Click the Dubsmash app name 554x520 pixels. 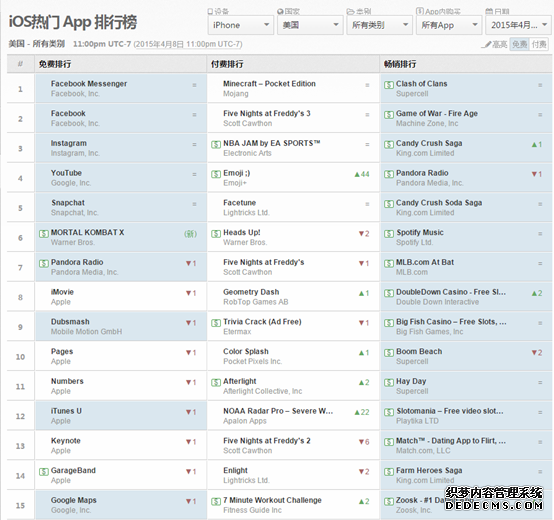(70, 321)
